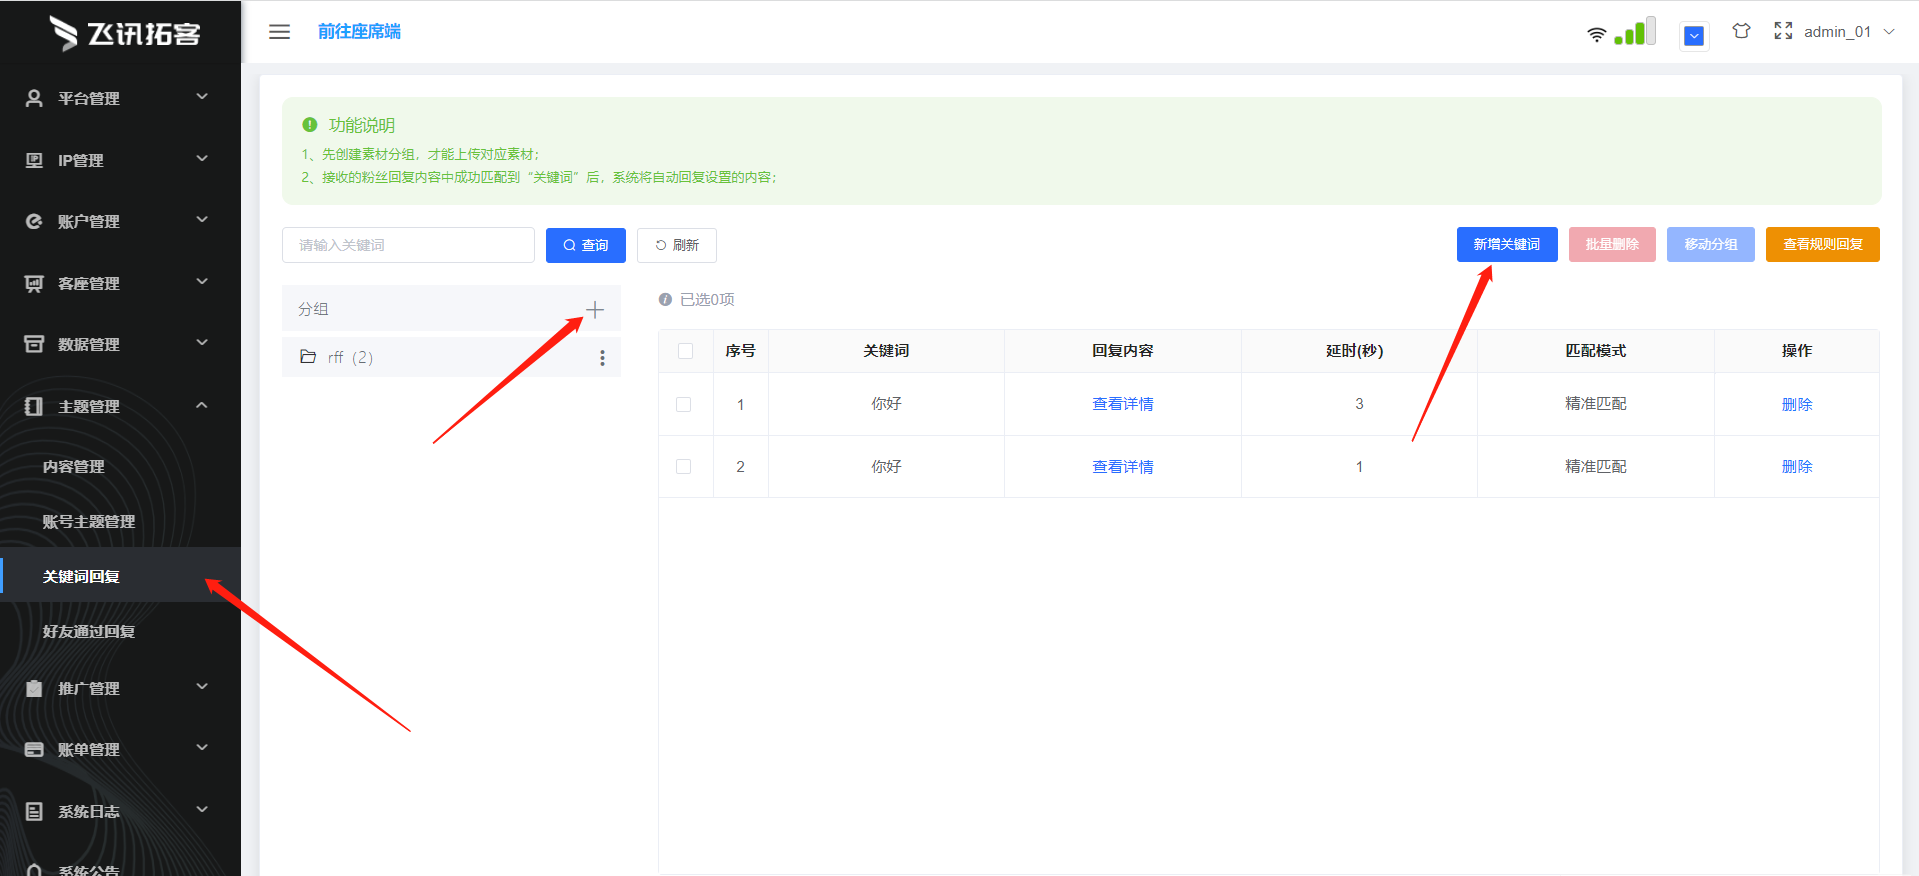Click the 你好 keyword in row 2
The width and height of the screenshot is (1919, 876).
(x=886, y=467)
